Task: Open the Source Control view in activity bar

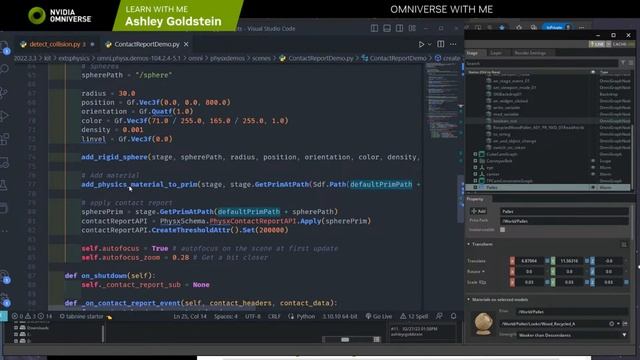Action: (x=4, y=92)
